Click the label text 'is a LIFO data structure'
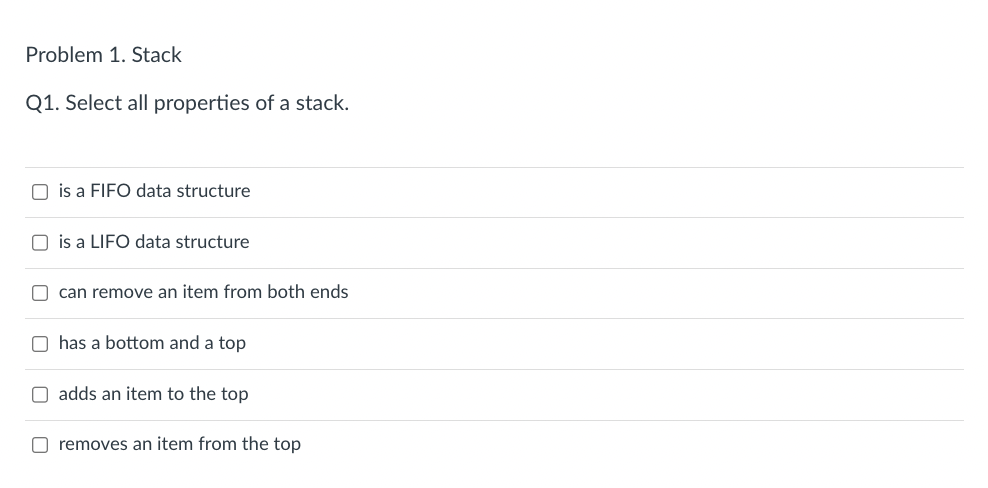The image size is (988, 488). coord(154,241)
